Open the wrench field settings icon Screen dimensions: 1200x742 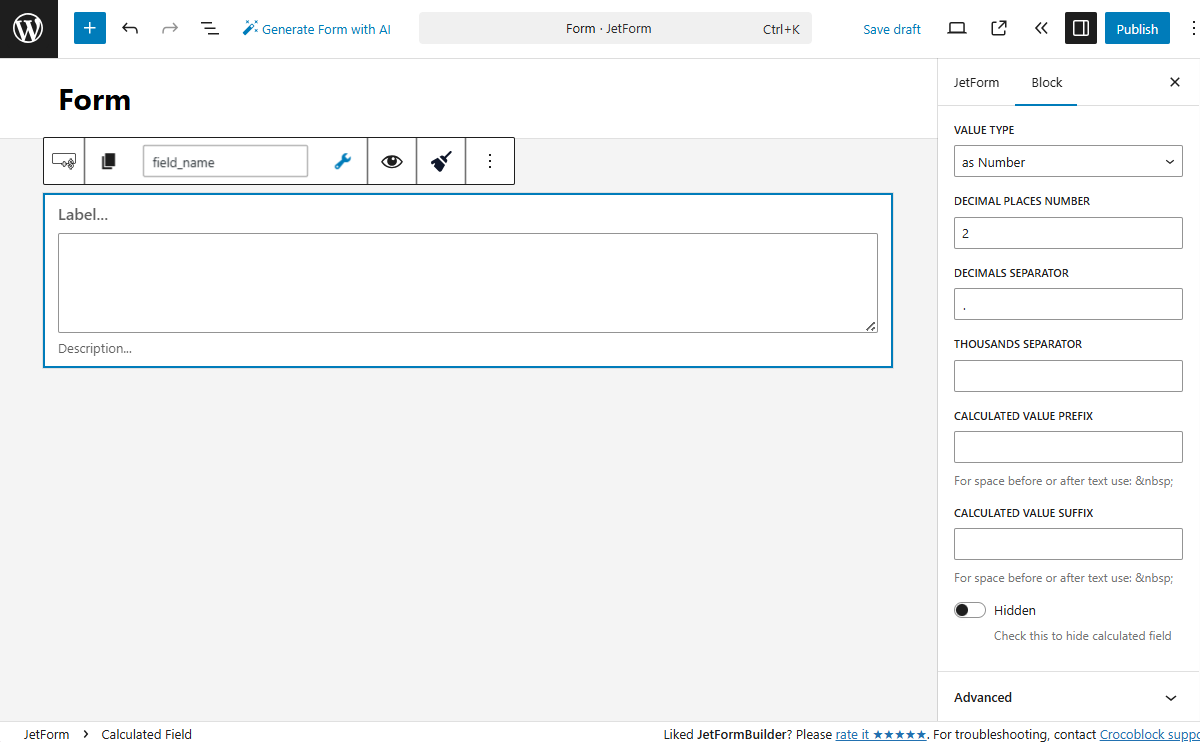coord(342,161)
